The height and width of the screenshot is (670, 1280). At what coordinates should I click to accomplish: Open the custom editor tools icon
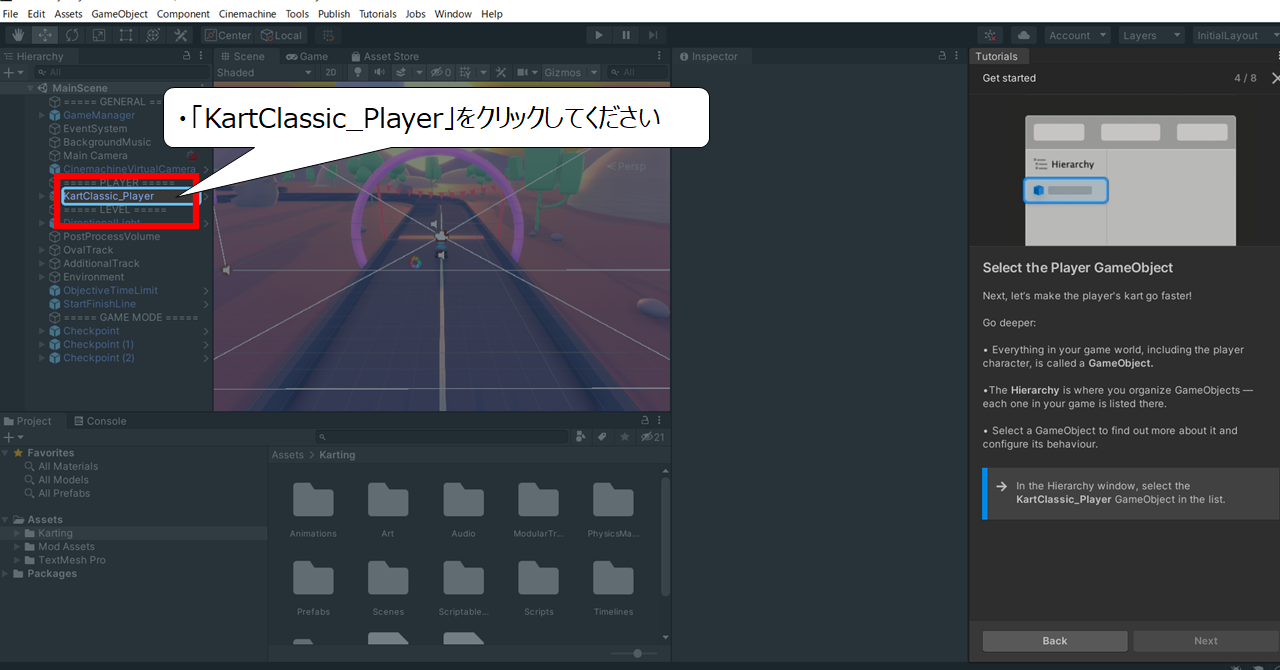tap(180, 35)
